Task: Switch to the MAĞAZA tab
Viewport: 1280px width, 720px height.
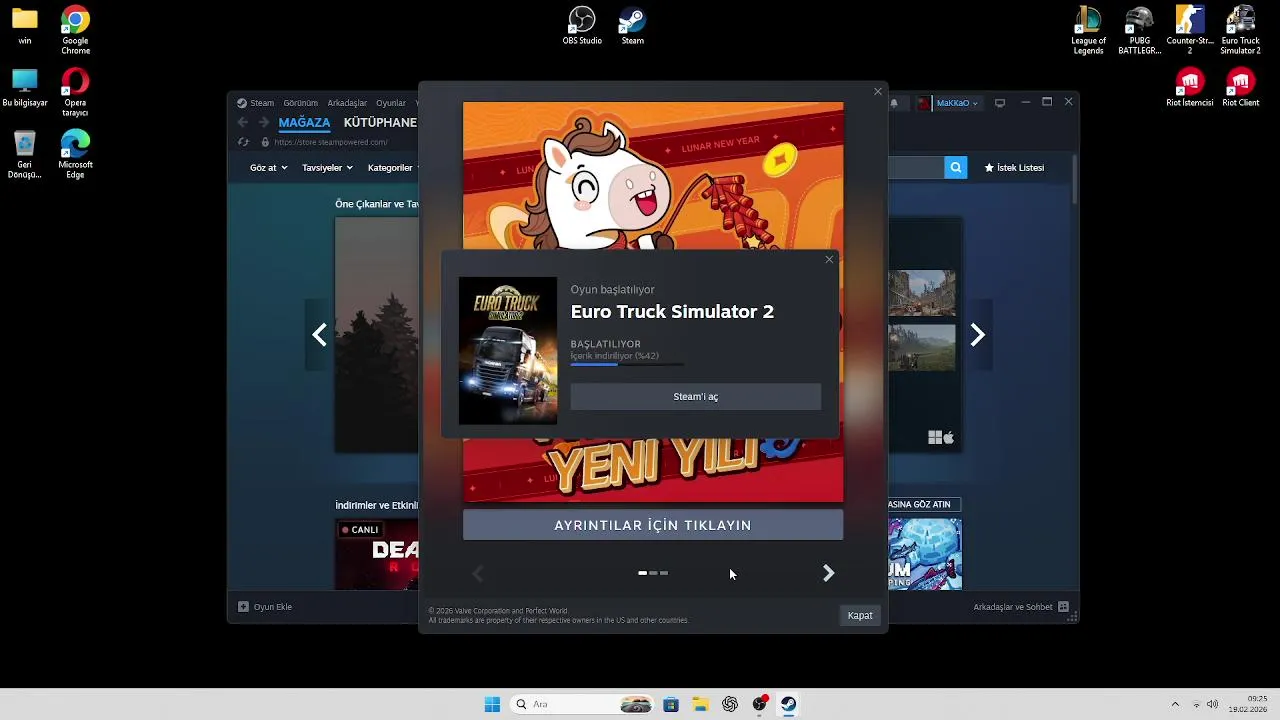Action: (304, 122)
